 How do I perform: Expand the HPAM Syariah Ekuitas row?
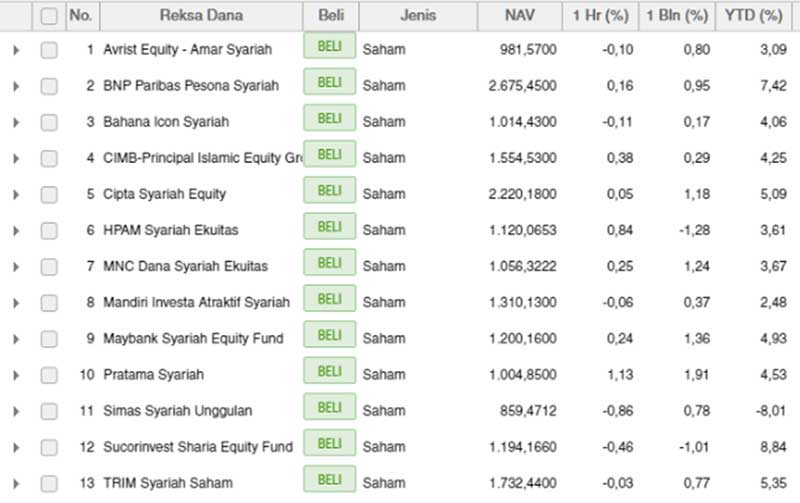[16, 231]
